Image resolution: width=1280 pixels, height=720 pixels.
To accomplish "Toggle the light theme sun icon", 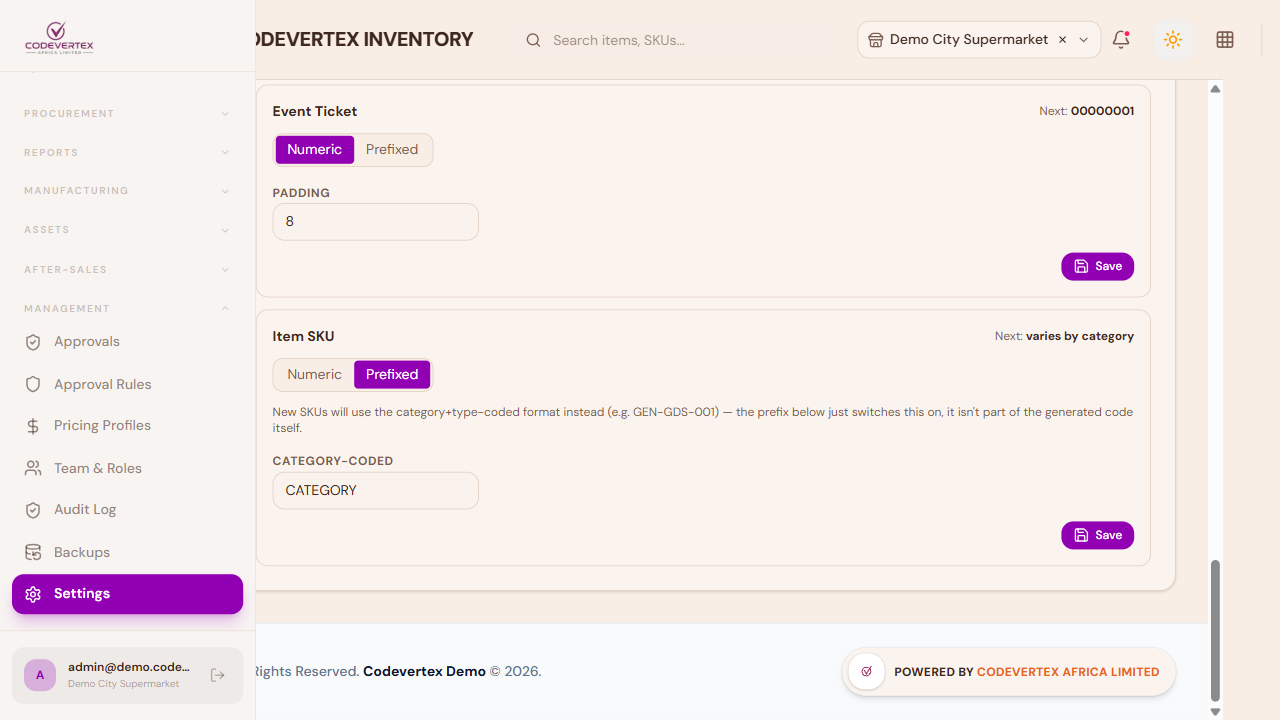I will (x=1173, y=40).
